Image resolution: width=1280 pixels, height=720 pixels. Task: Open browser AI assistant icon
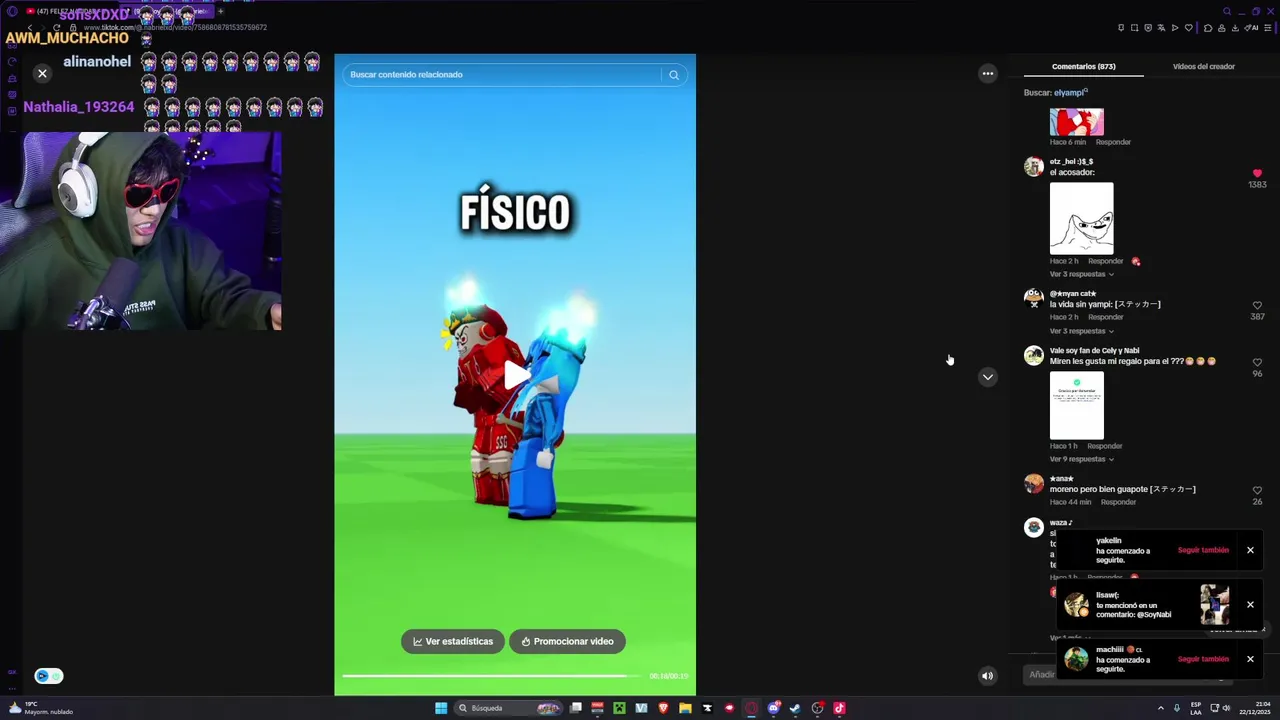(x=1251, y=28)
